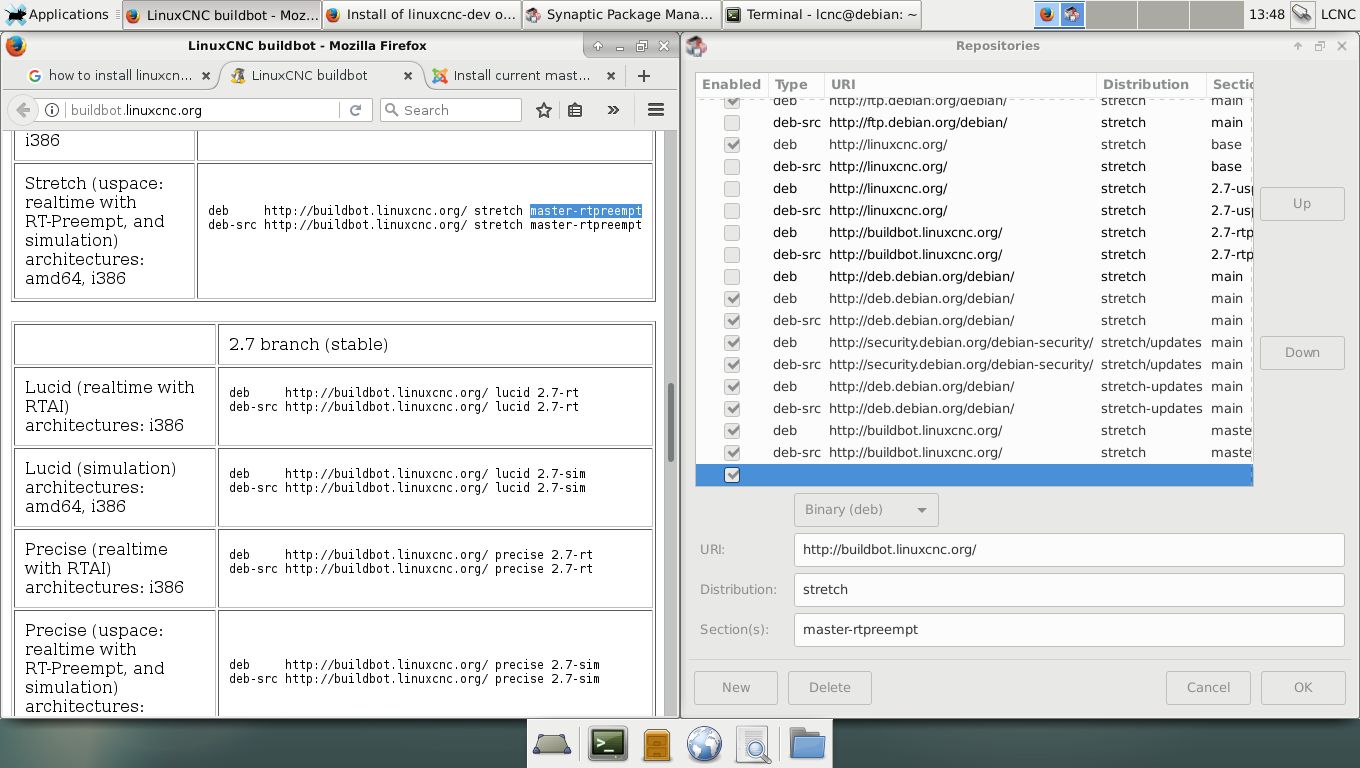Click 'Lucid (simulation)' row label

click(x=100, y=468)
